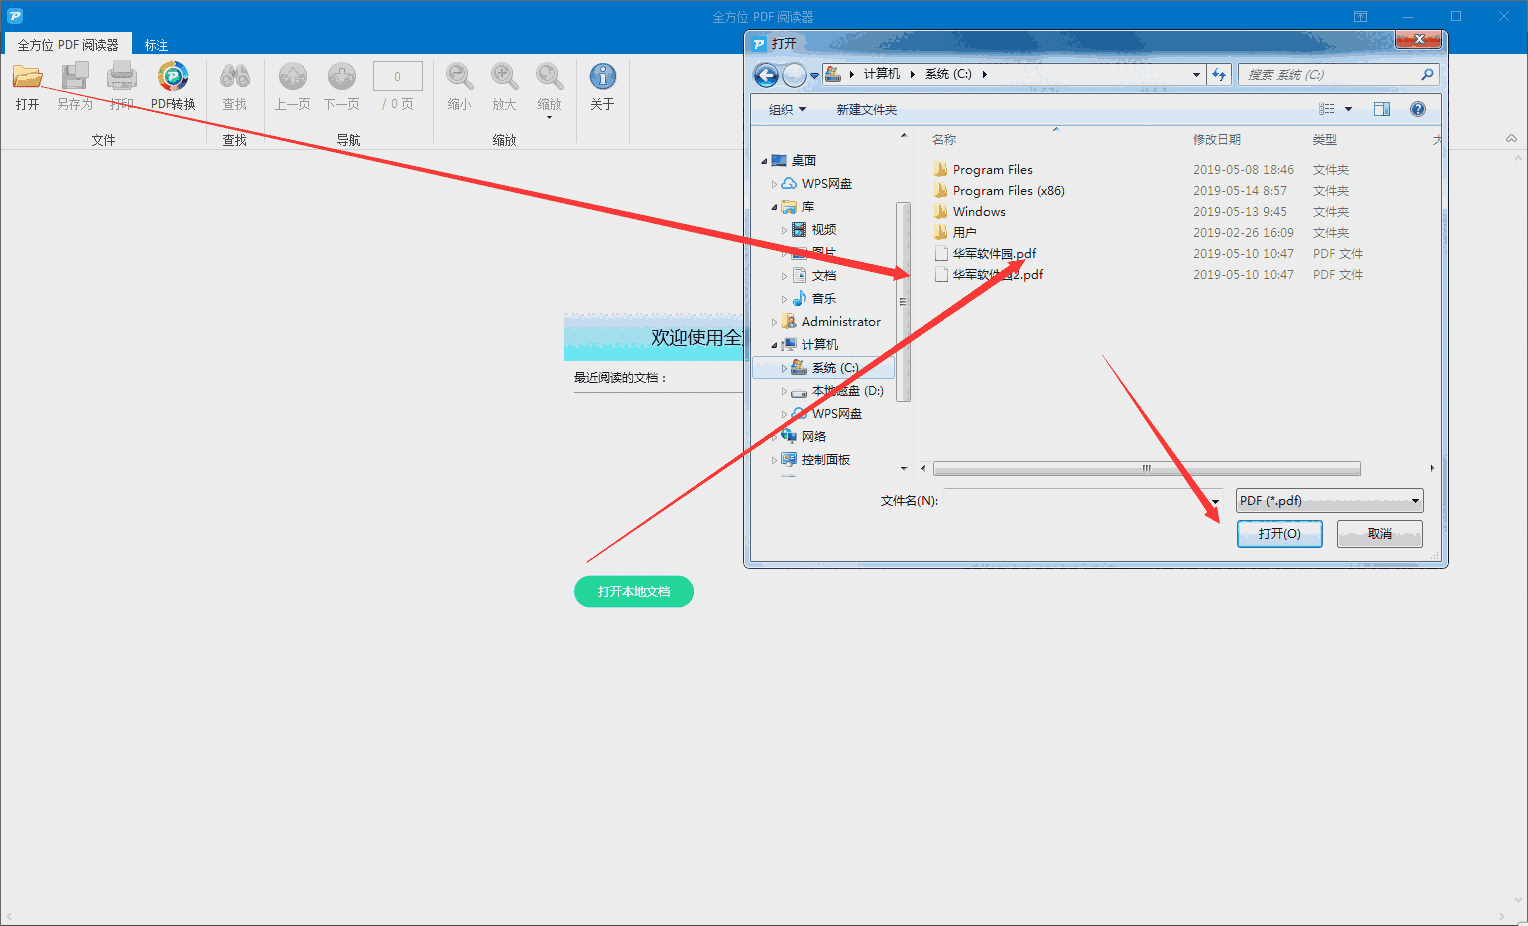Open the recent locations dropdown arrow
1528x926 pixels.
click(814, 75)
